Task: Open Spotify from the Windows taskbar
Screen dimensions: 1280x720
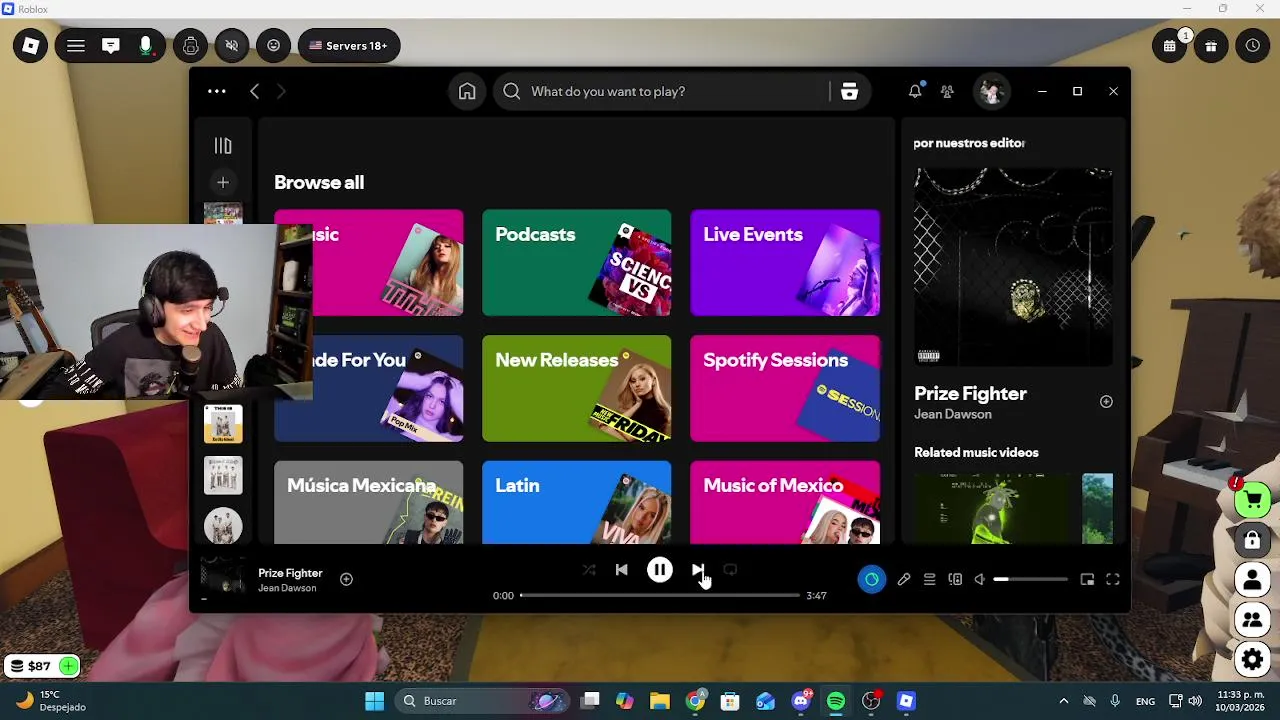Action: (836, 701)
